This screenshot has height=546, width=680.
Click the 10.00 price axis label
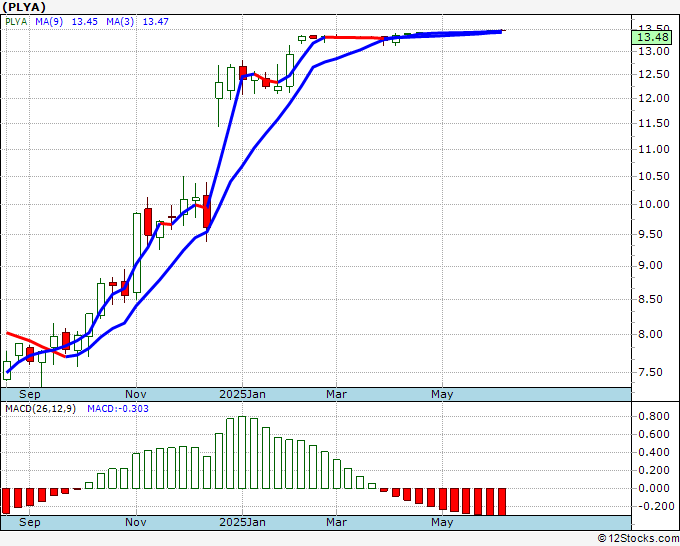pos(654,204)
